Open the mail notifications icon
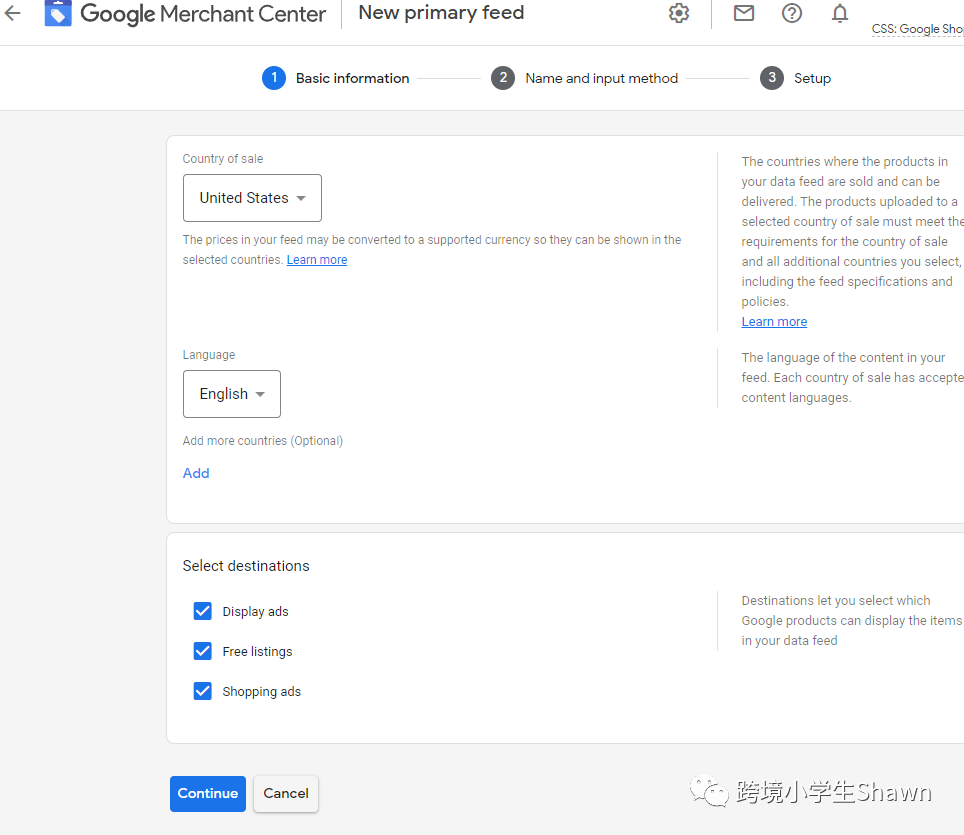The width and height of the screenshot is (964, 835). coord(744,13)
